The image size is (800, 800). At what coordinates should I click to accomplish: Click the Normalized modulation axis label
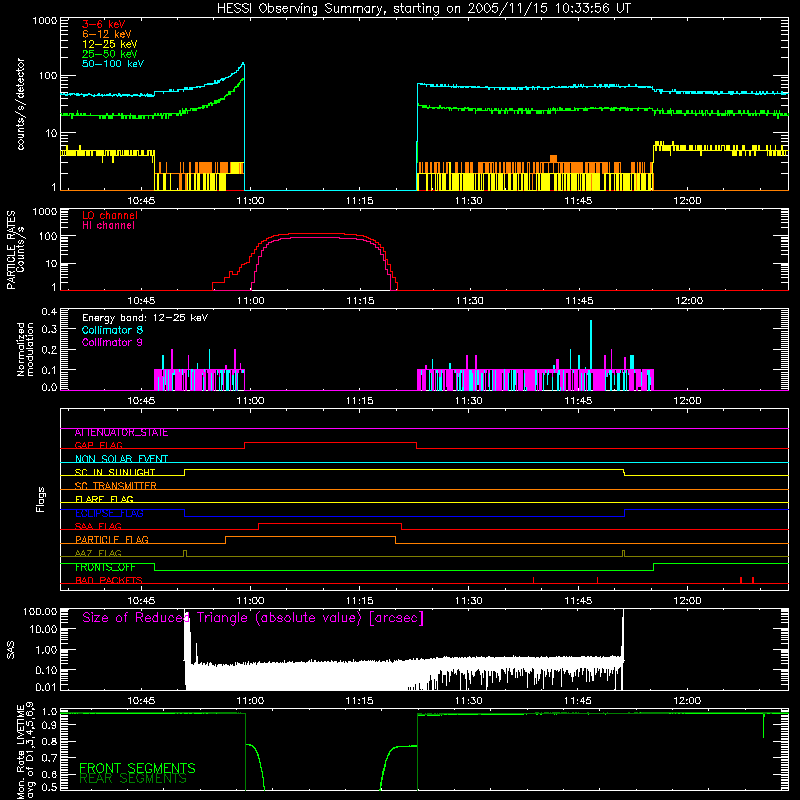click(x=25, y=349)
